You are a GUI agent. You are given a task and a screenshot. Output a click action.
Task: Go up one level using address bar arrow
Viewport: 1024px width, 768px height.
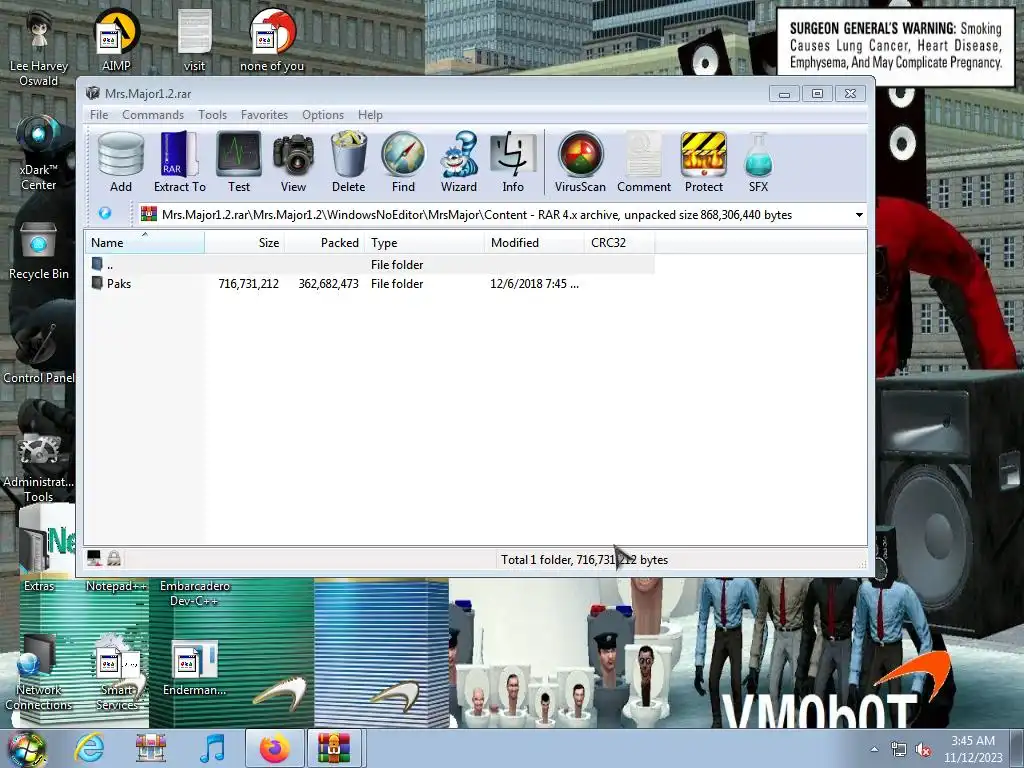click(105, 214)
